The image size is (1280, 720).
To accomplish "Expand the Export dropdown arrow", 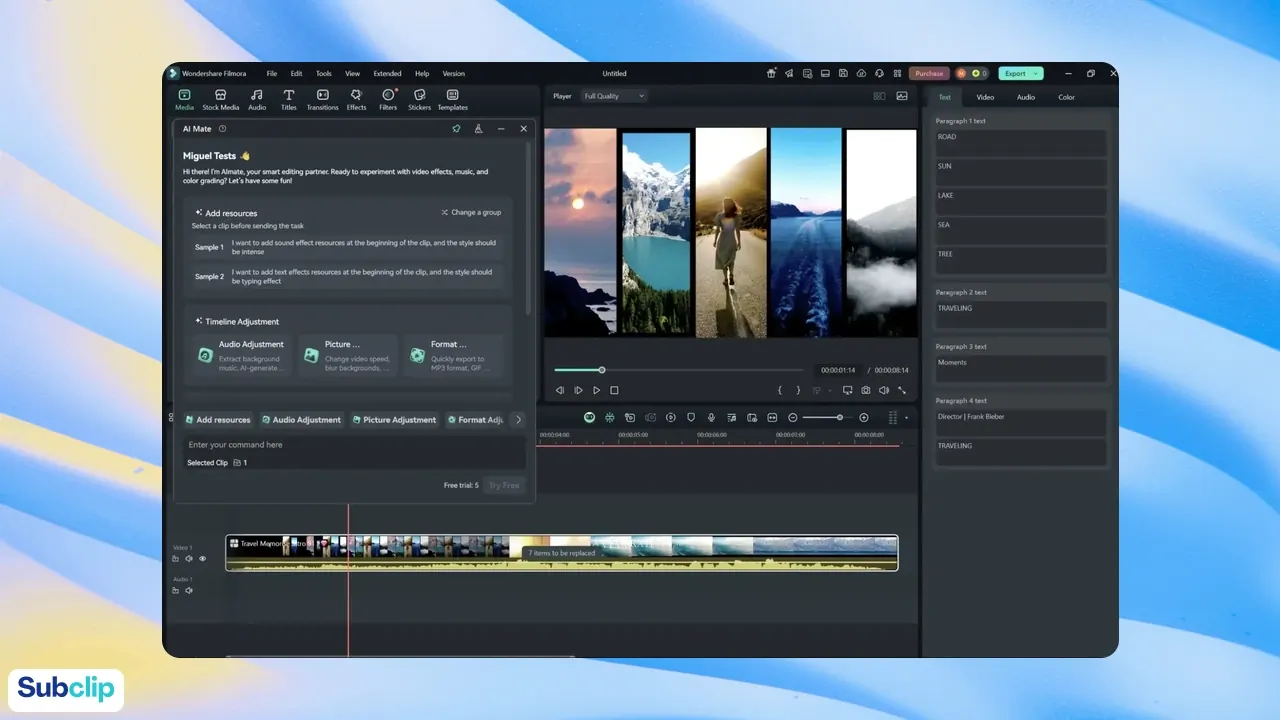I will (x=1036, y=73).
